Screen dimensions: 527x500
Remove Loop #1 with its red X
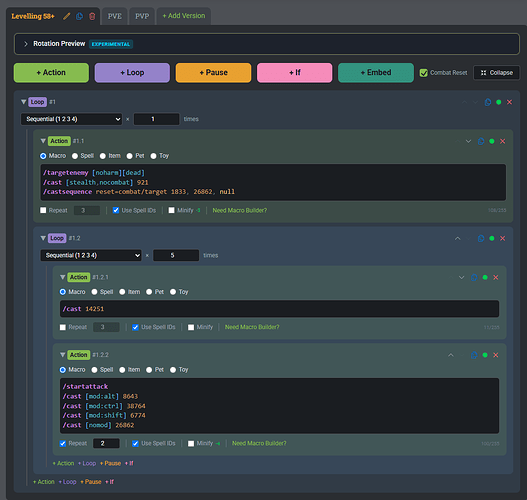(x=509, y=102)
